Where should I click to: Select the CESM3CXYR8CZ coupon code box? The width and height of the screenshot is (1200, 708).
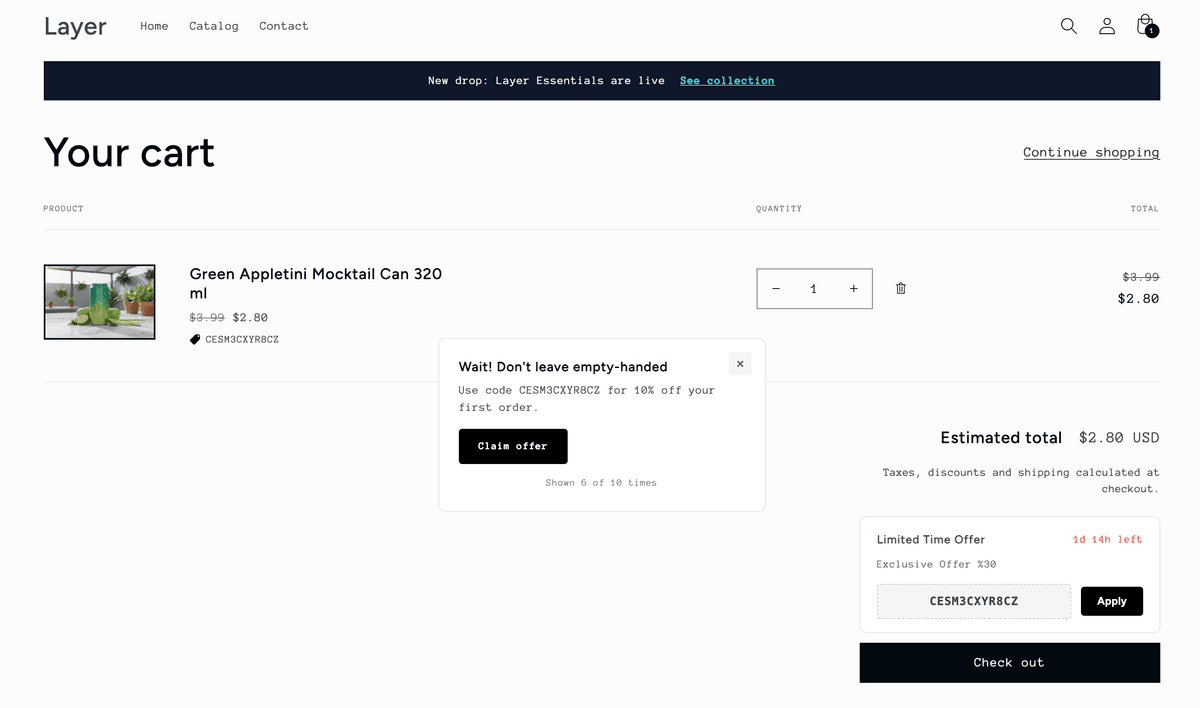coord(973,601)
